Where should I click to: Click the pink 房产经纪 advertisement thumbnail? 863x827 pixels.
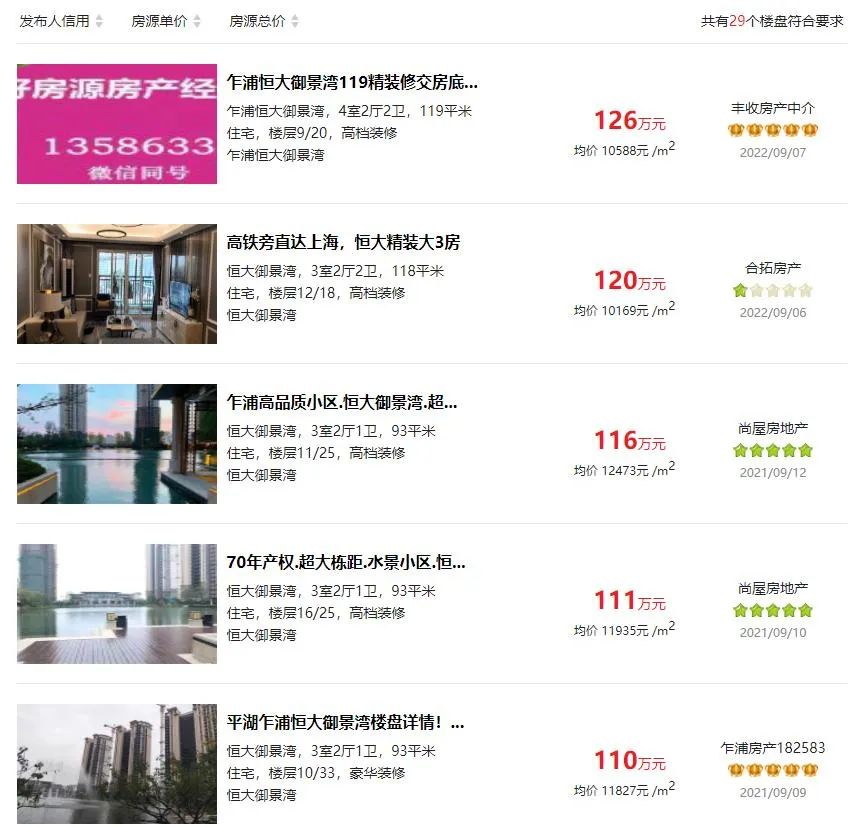(x=117, y=124)
